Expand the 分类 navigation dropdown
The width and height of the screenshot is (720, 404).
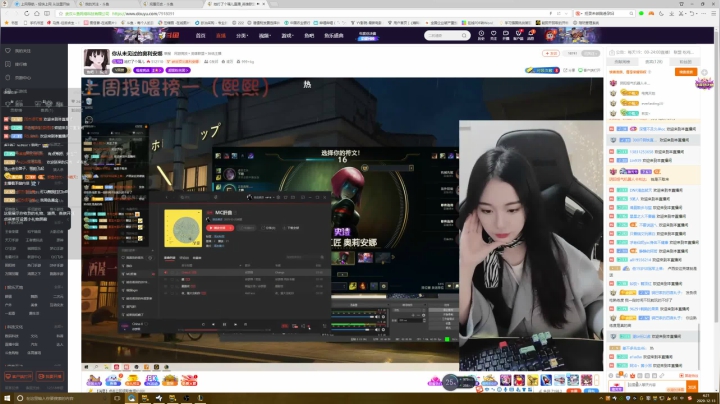point(242,35)
